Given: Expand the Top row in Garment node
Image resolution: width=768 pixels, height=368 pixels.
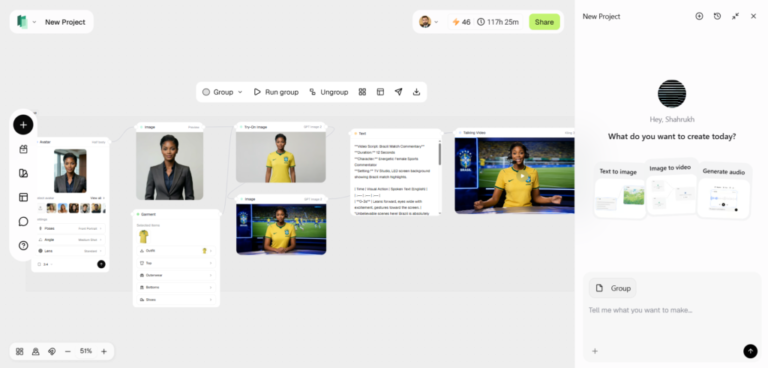Looking at the screenshot, I should click(x=176, y=263).
